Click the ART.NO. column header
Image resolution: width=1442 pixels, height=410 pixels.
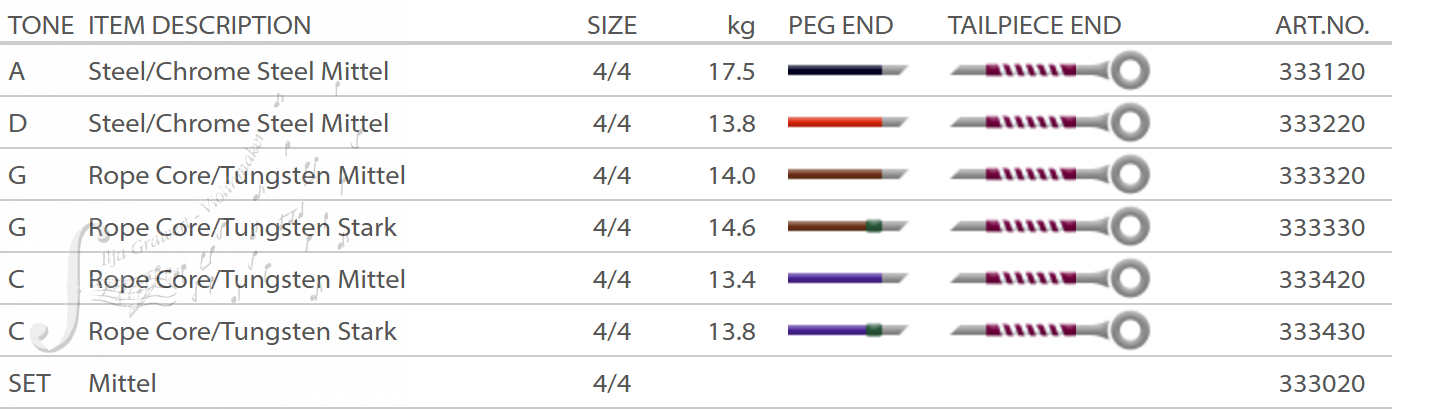pyautogui.click(x=1322, y=25)
